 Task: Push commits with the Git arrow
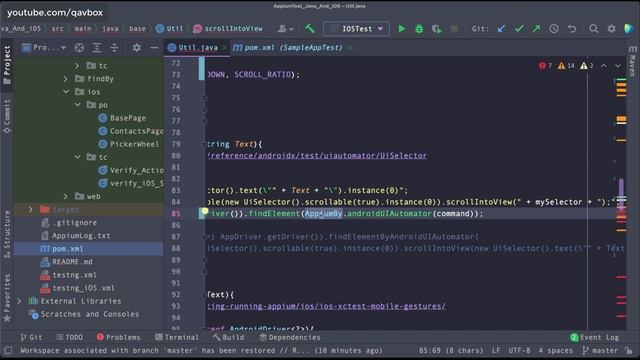pyautogui.click(x=536, y=29)
